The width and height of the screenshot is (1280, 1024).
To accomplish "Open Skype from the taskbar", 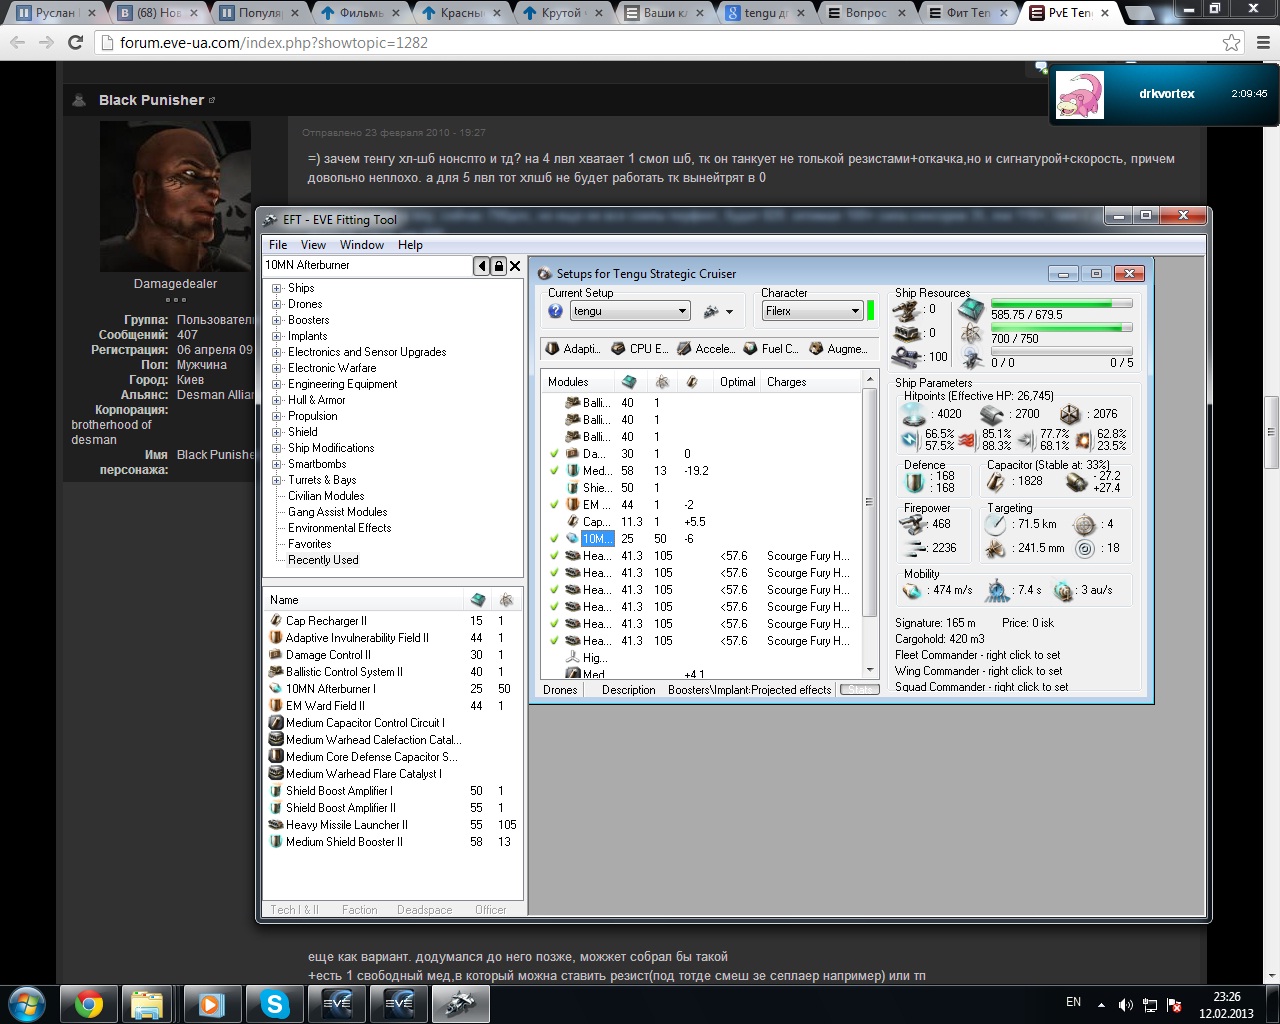I will [x=273, y=1003].
